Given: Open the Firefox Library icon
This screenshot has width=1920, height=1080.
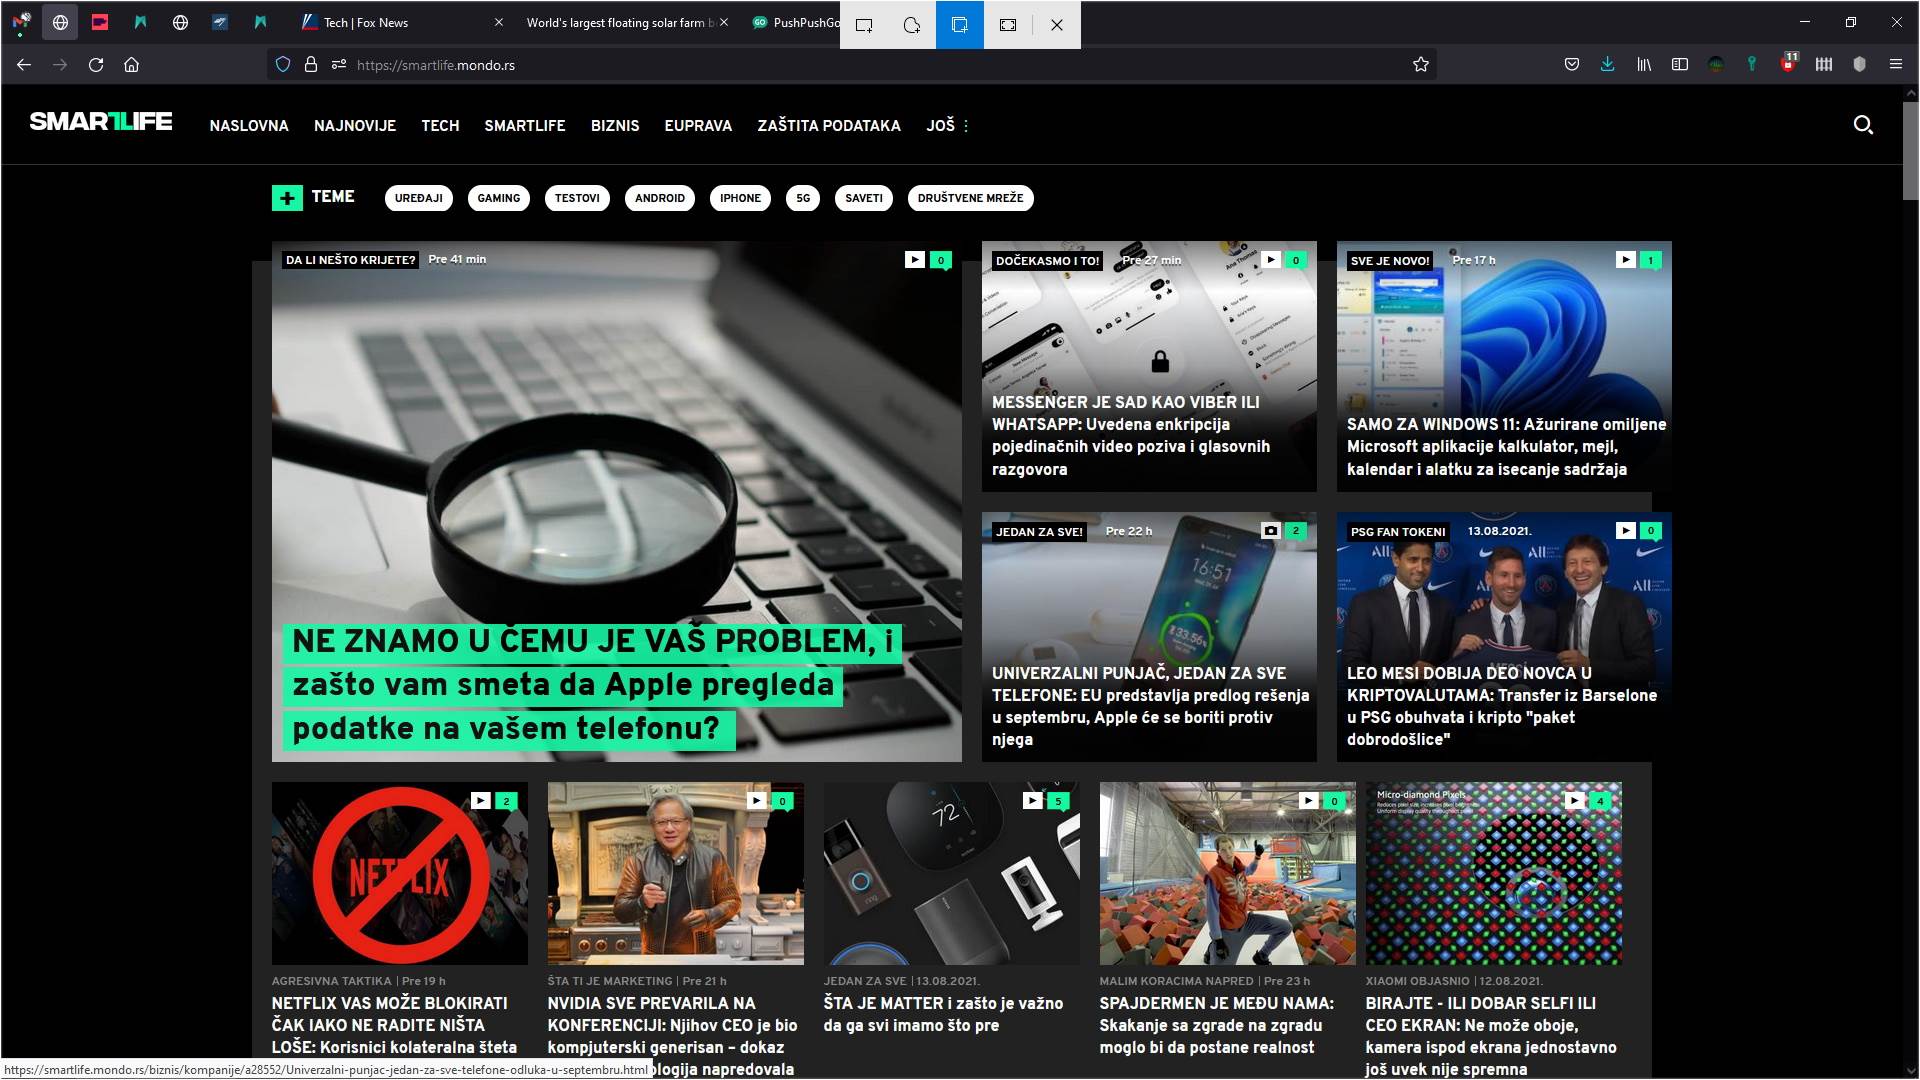Looking at the screenshot, I should click(x=1643, y=64).
